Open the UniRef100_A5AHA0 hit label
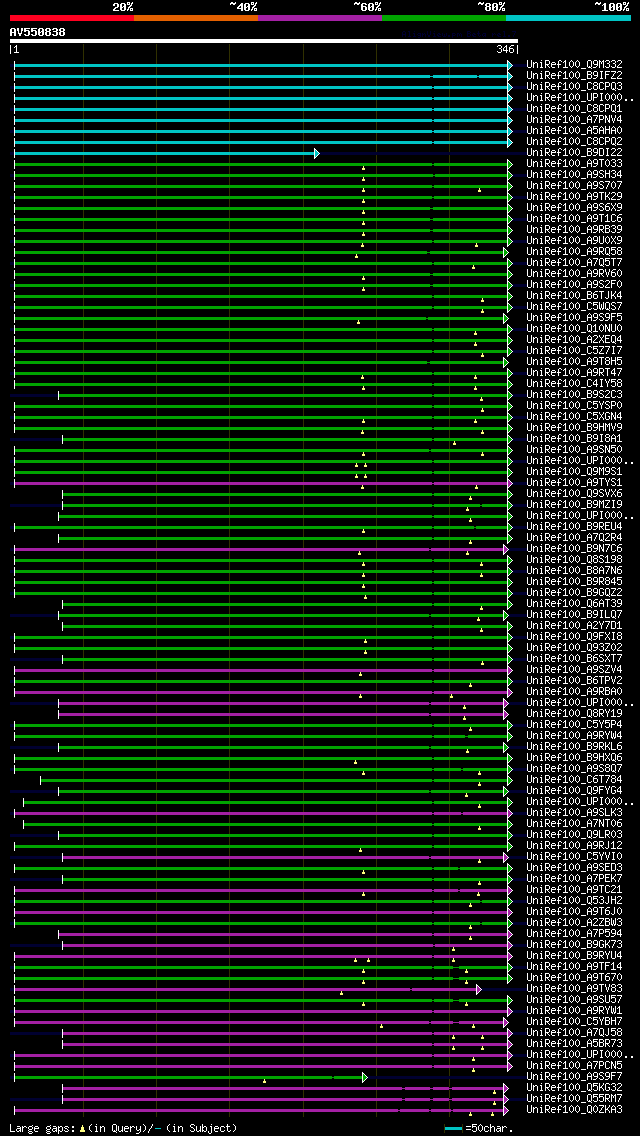Screen dimensions: 640x1136 (x=575, y=130)
